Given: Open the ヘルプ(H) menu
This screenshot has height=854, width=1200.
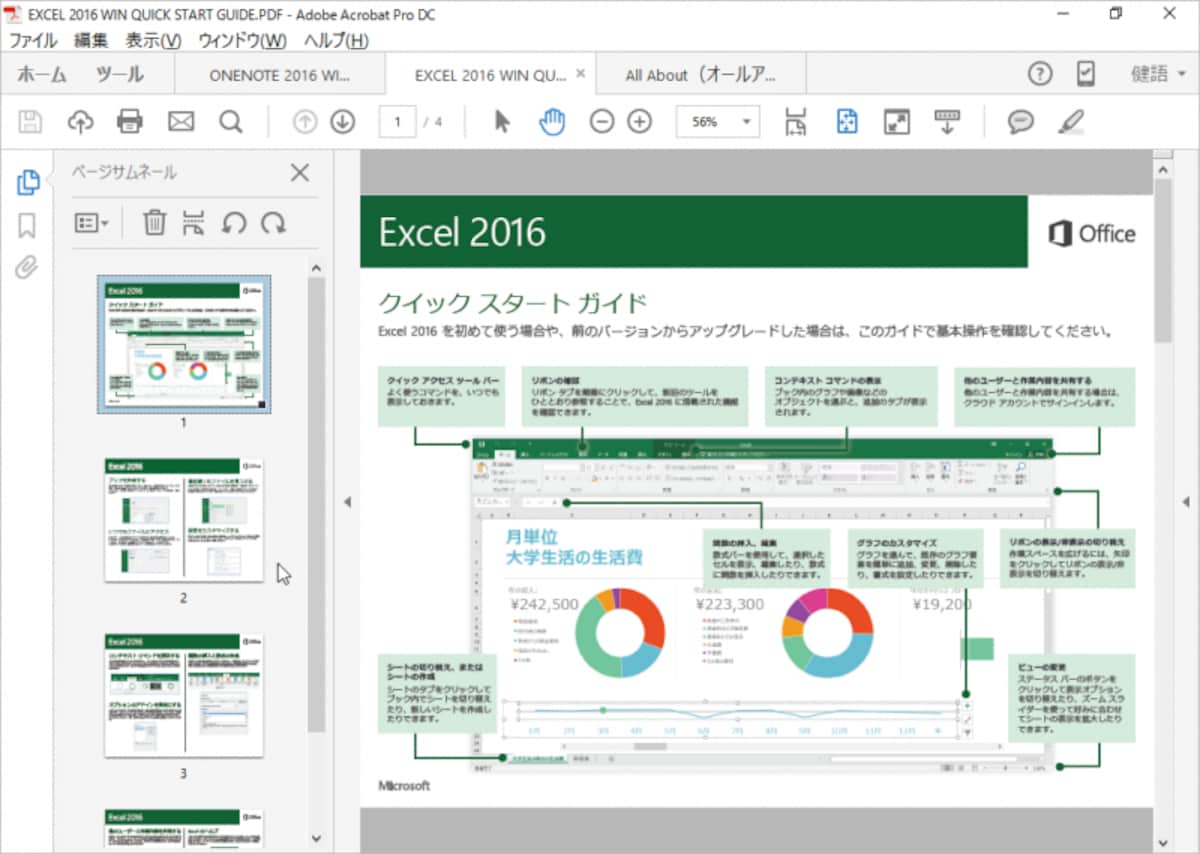Looking at the screenshot, I should point(336,41).
